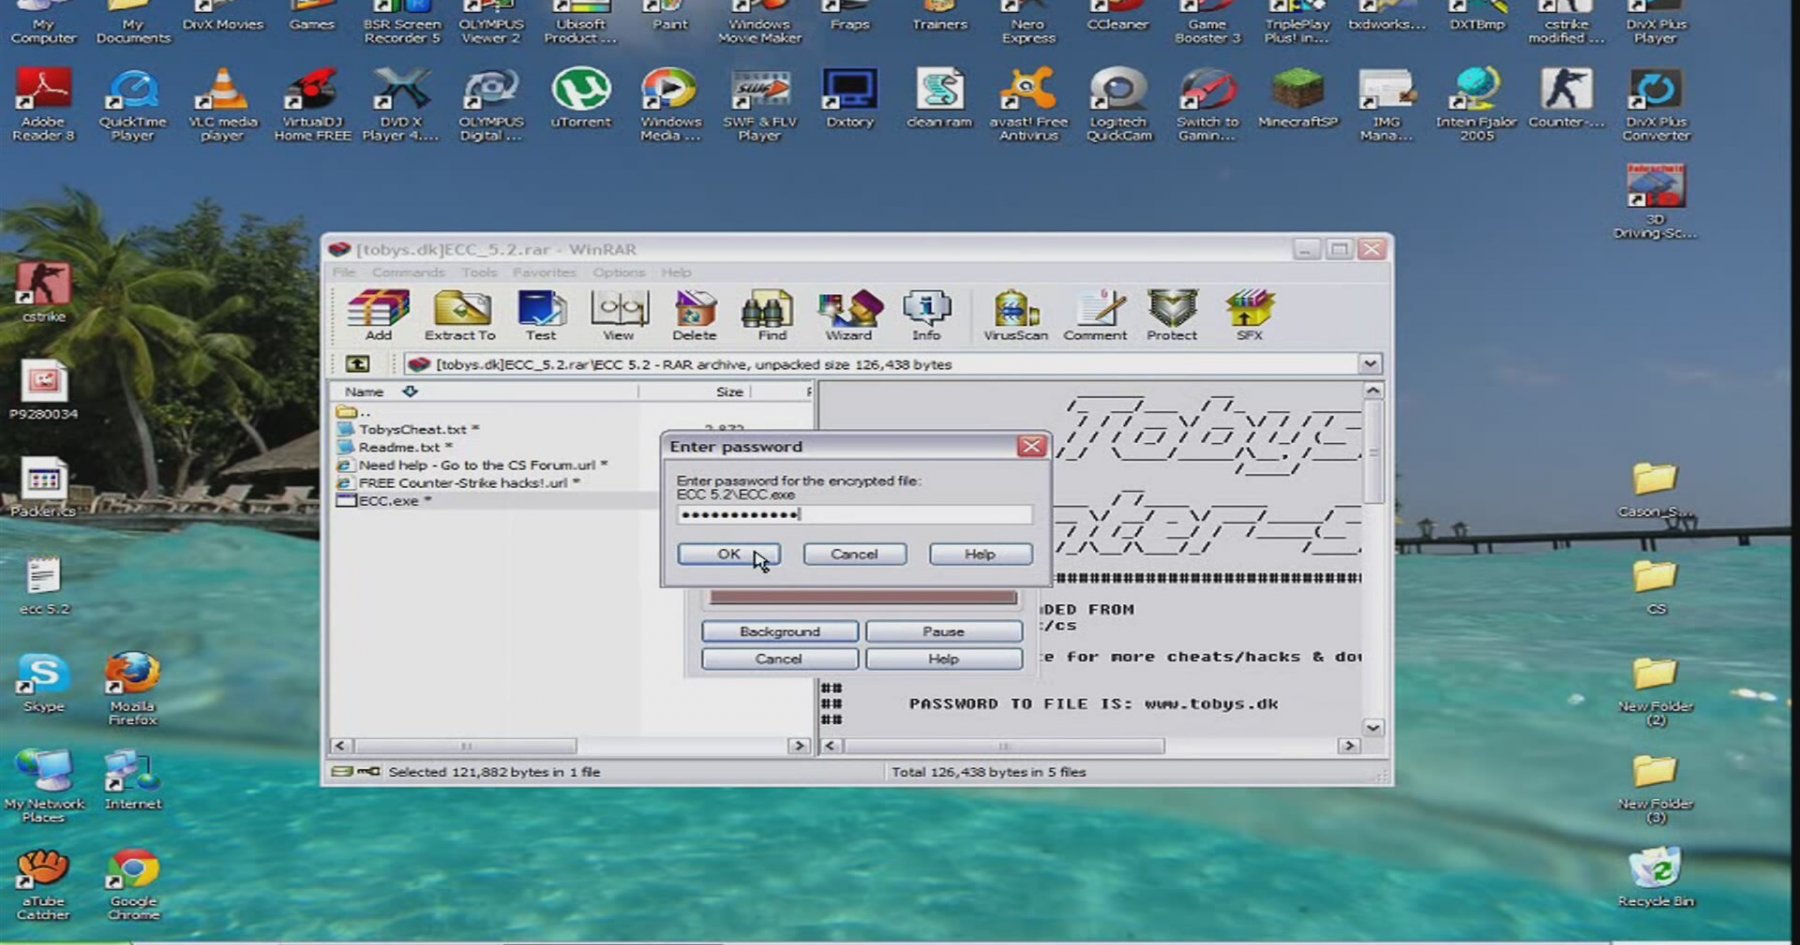
Task: Launch avast! Free Antivirus shortcut
Action: click(x=1028, y=105)
